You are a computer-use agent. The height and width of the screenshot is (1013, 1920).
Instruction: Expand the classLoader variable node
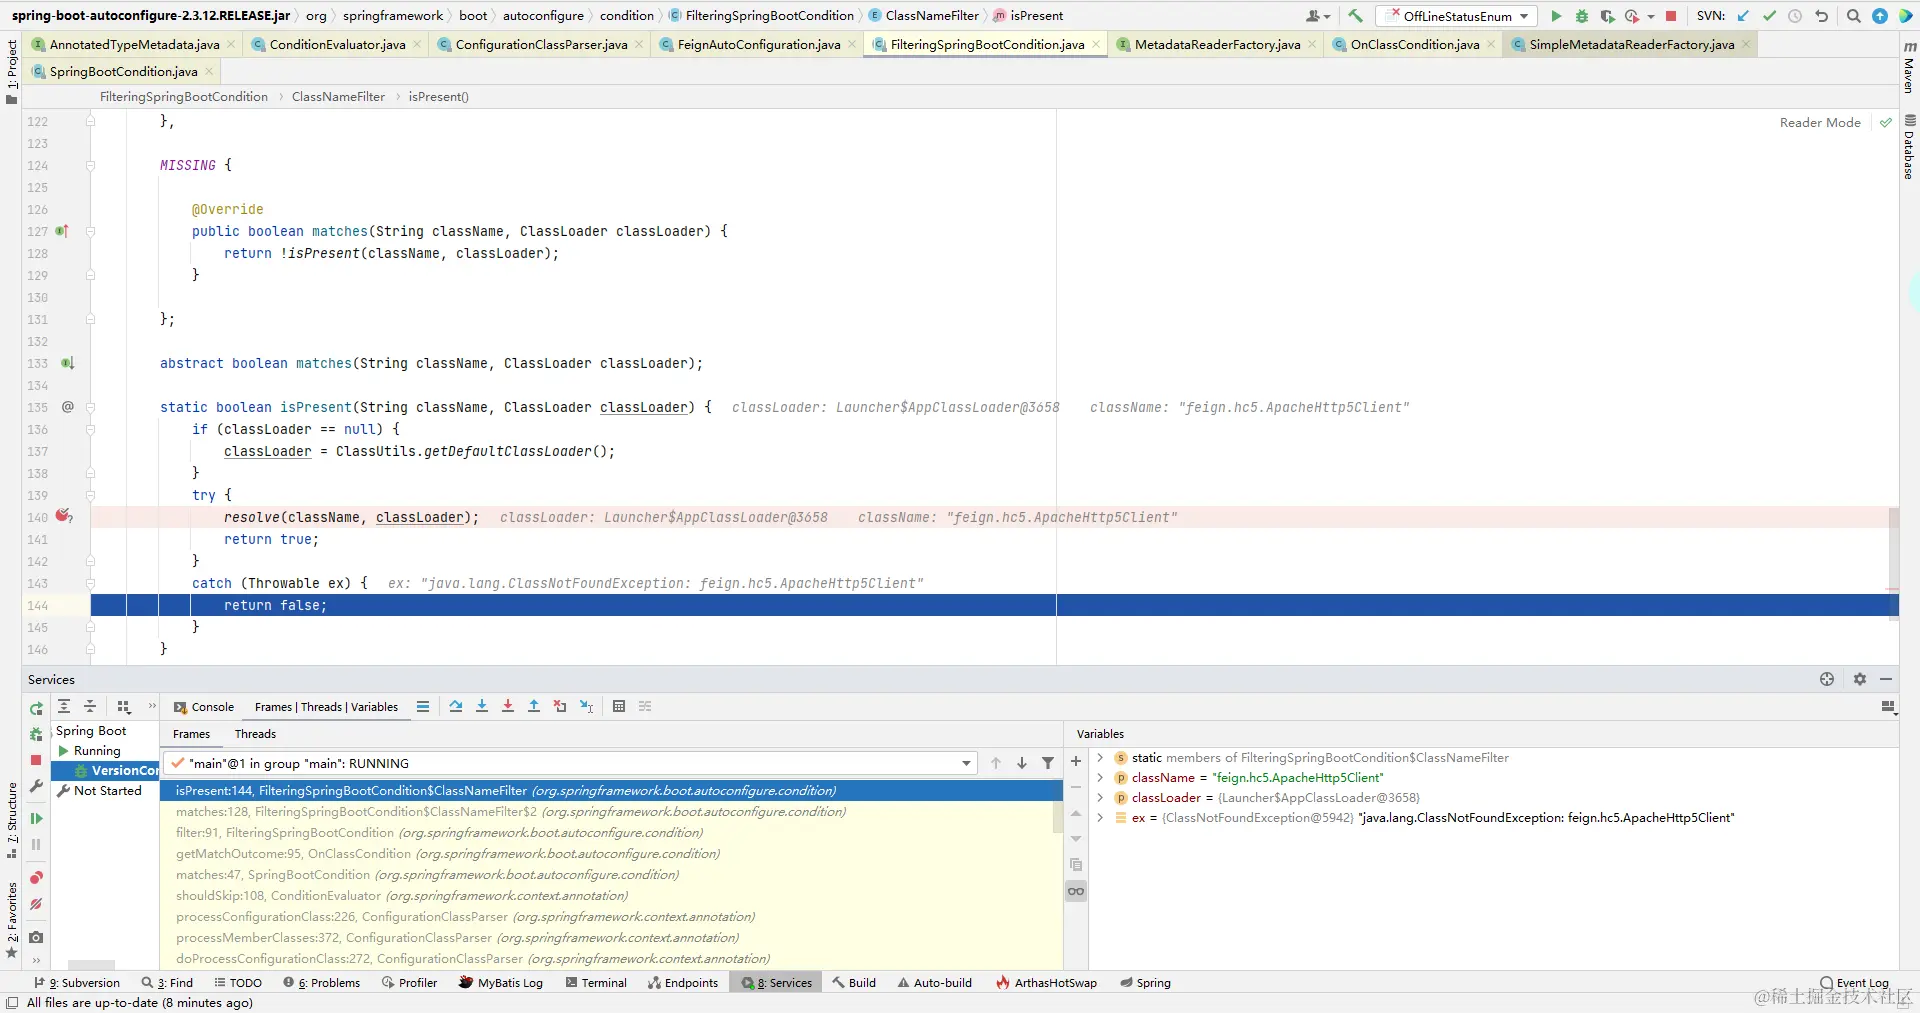point(1100,798)
